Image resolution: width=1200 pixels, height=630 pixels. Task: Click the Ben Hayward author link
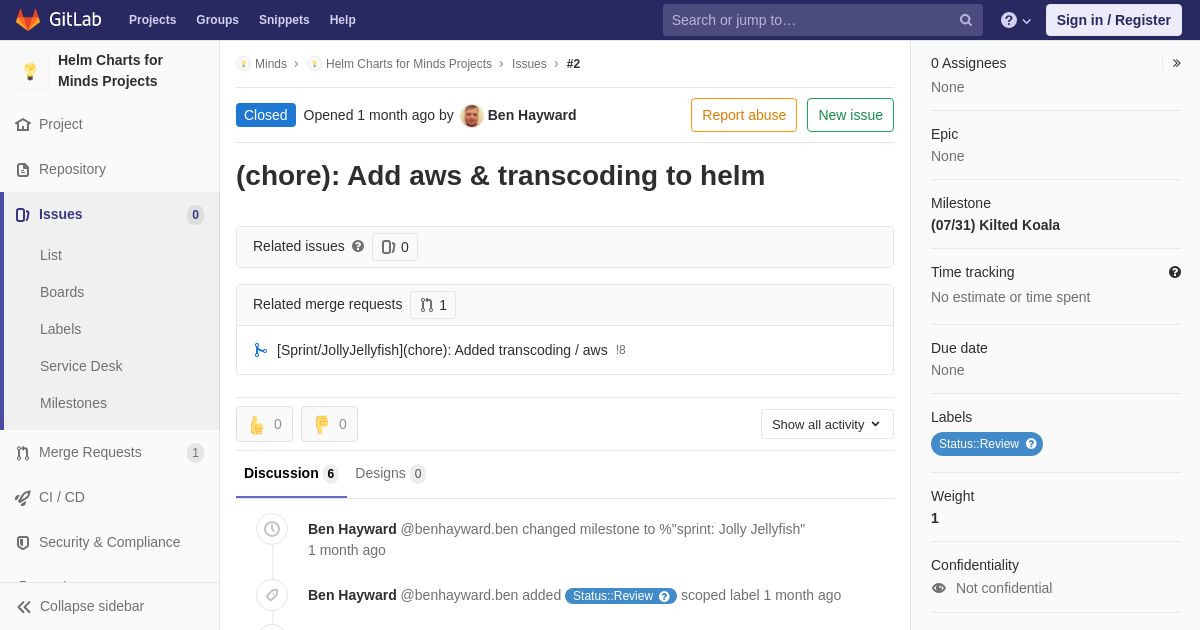click(x=532, y=115)
